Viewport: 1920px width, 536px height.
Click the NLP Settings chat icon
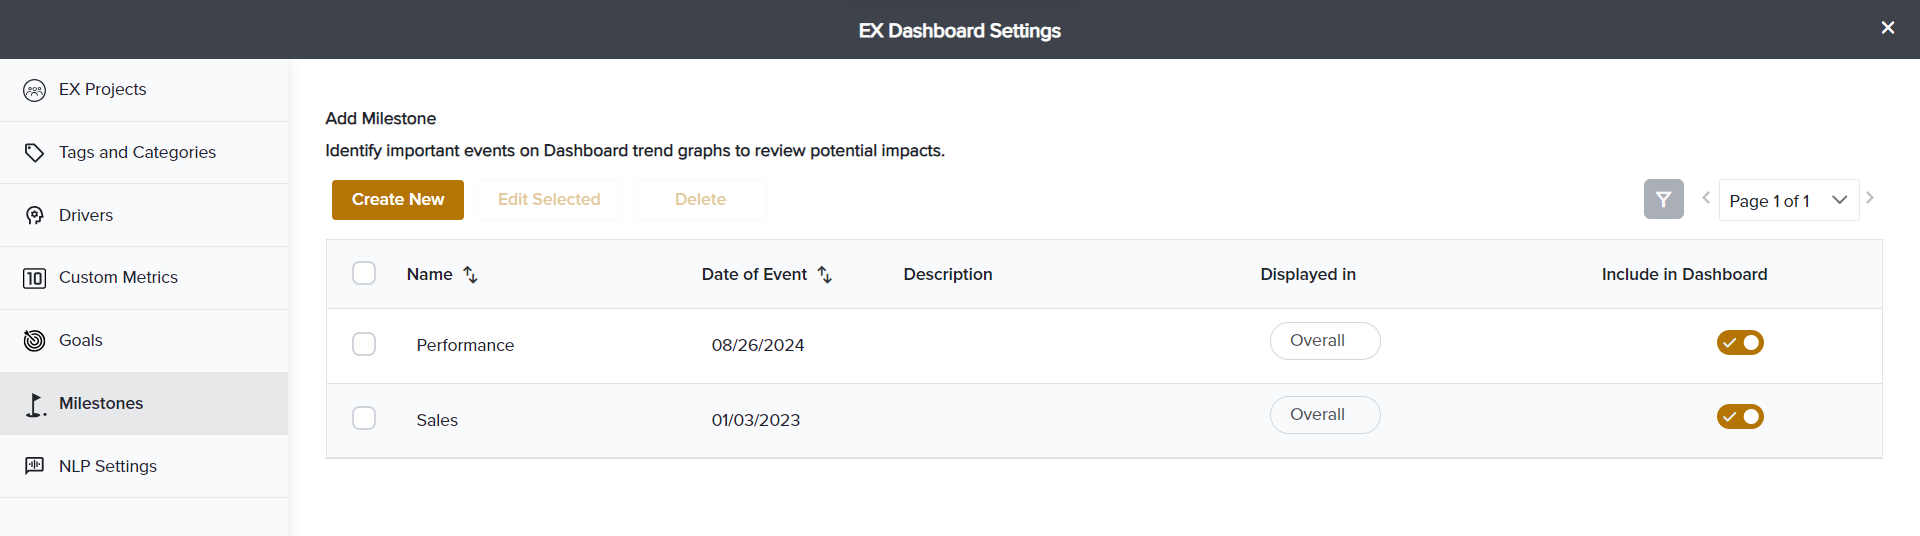[x=34, y=466]
